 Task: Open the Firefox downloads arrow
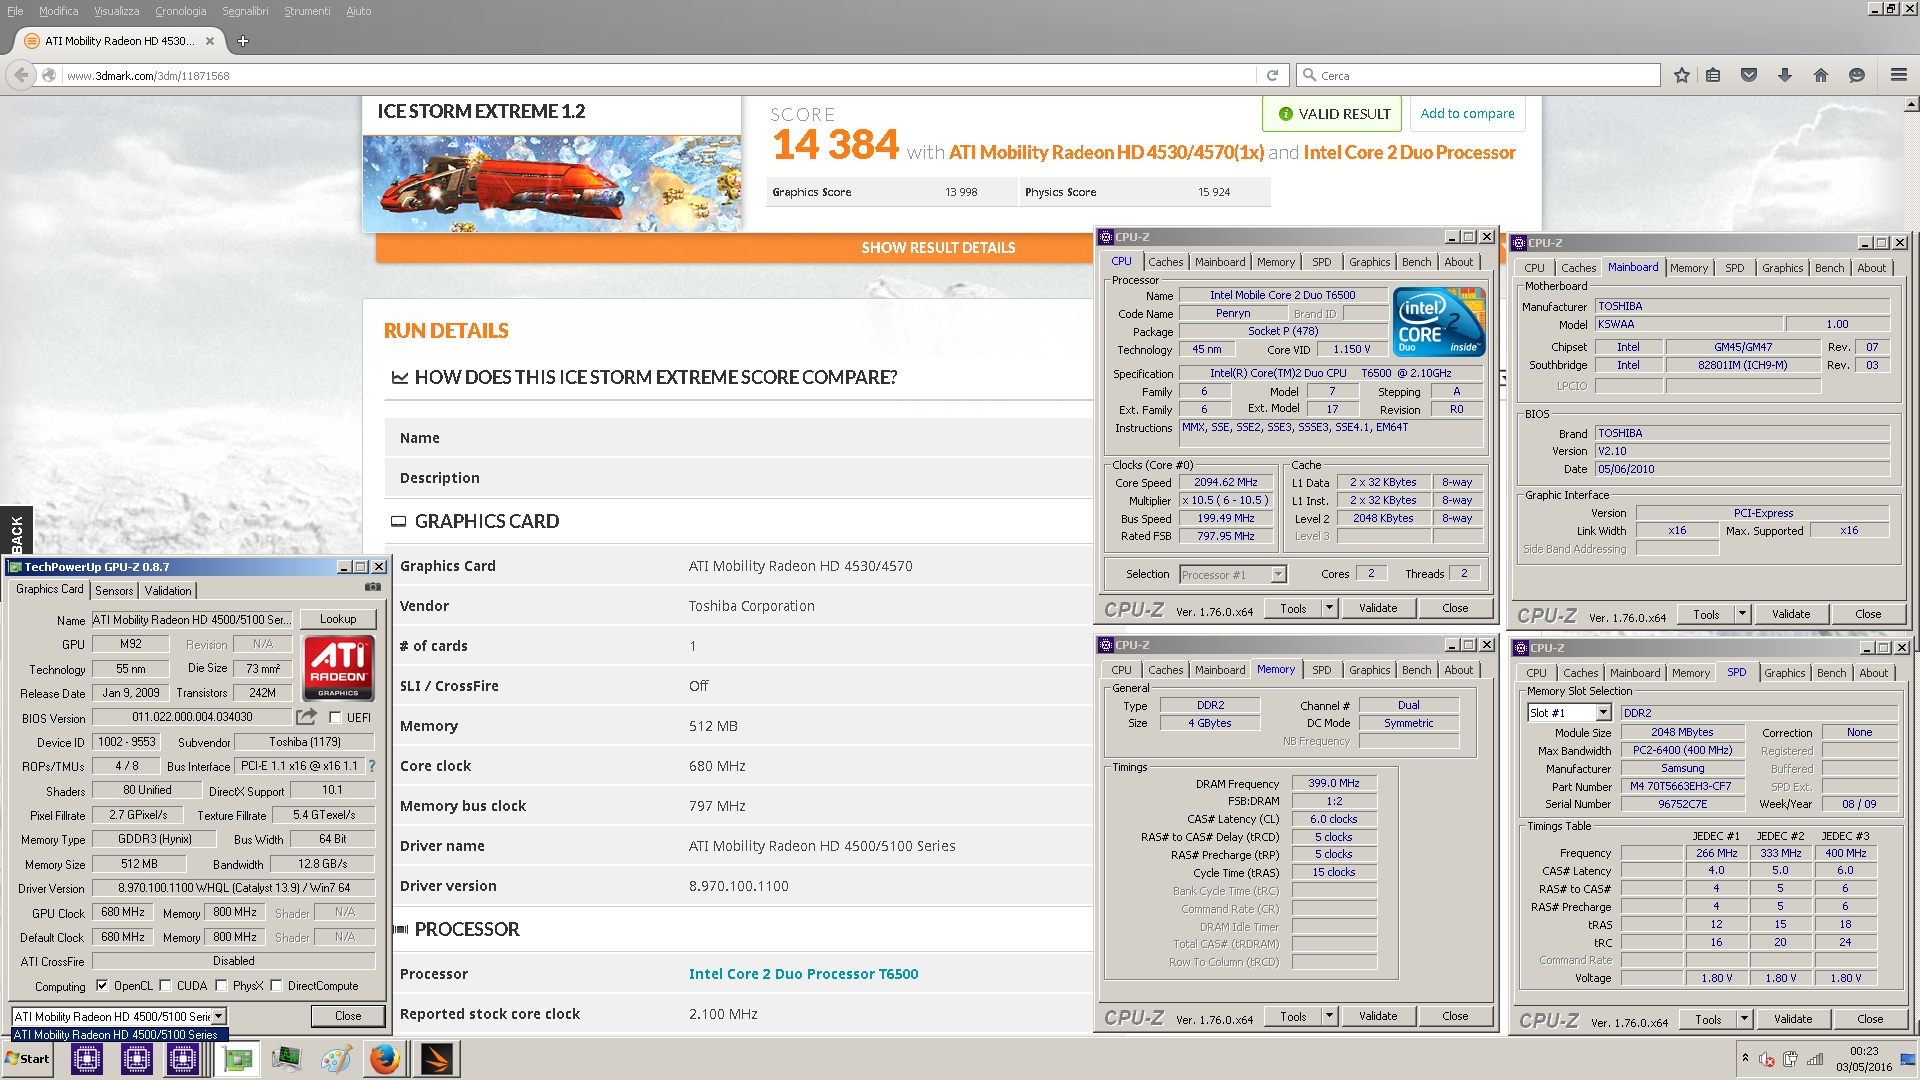pyautogui.click(x=1785, y=75)
